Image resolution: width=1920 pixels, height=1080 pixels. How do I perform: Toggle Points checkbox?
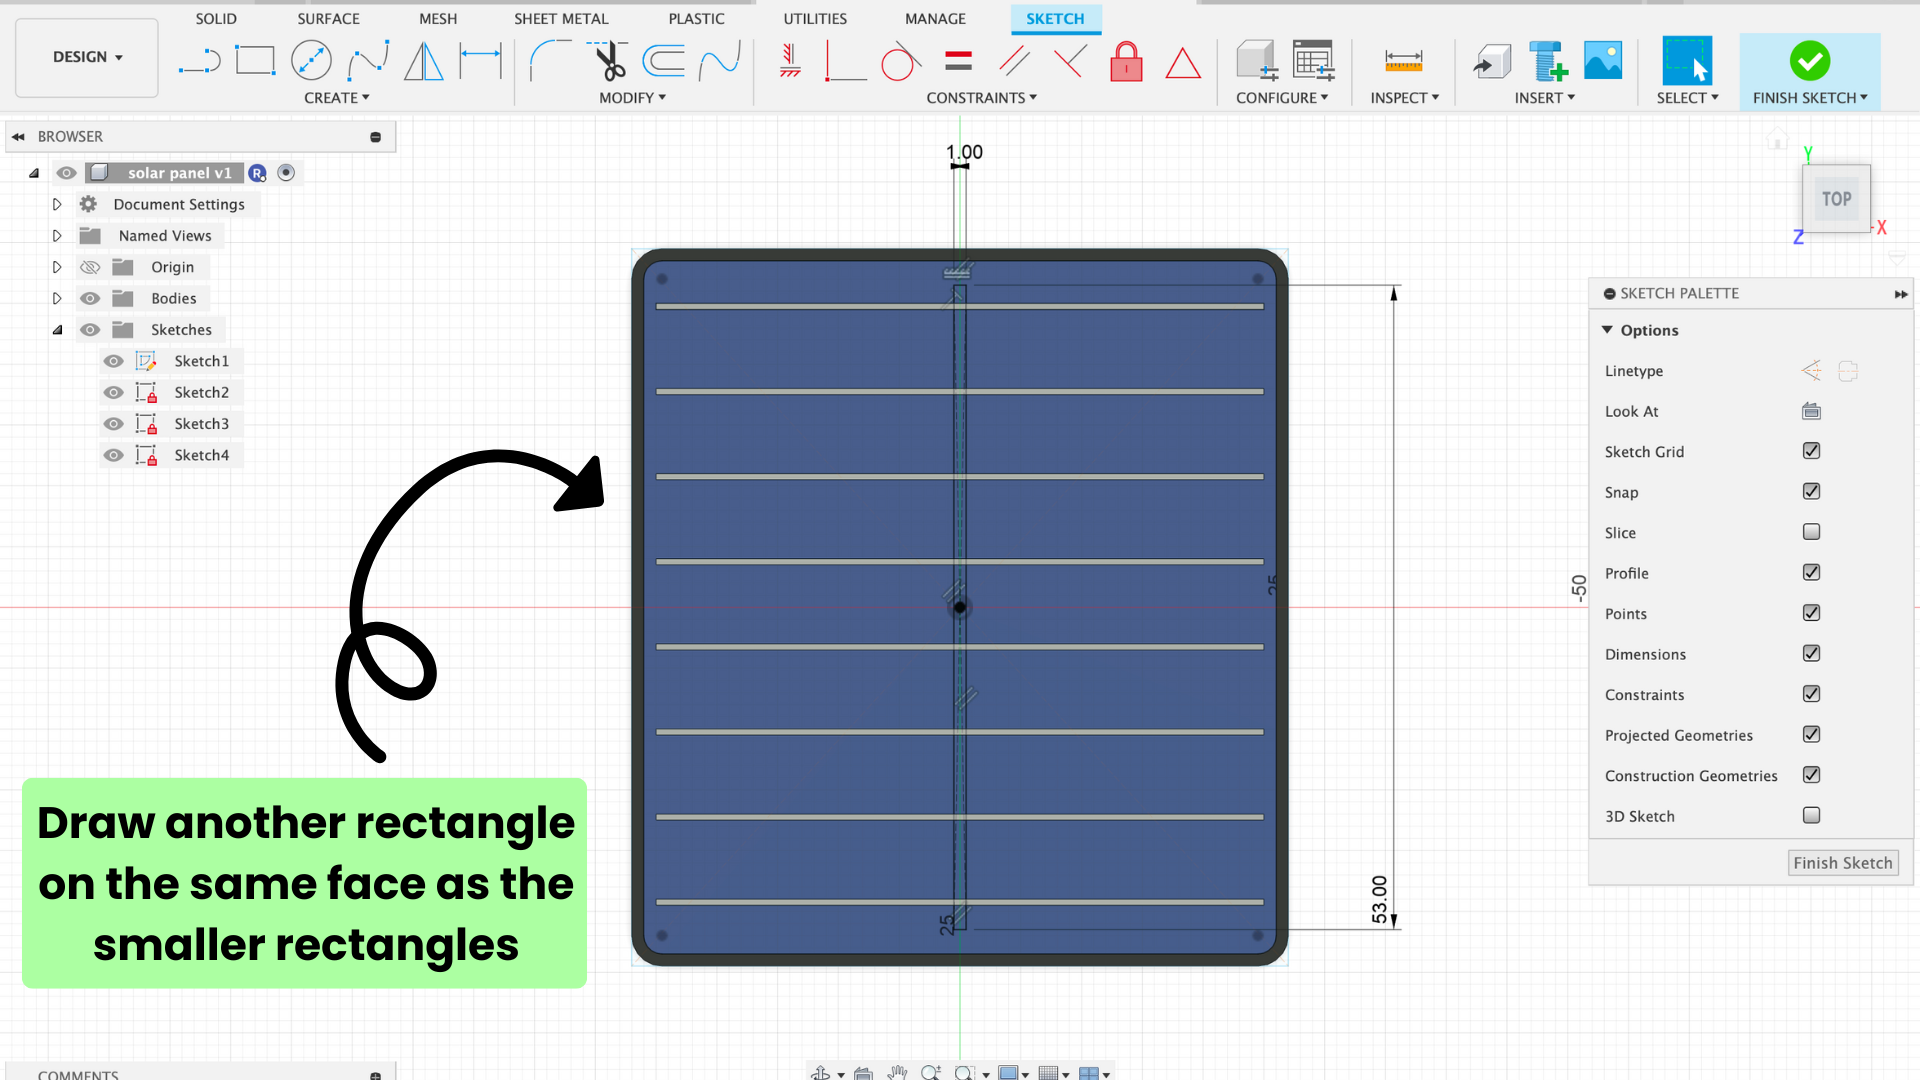click(1811, 613)
